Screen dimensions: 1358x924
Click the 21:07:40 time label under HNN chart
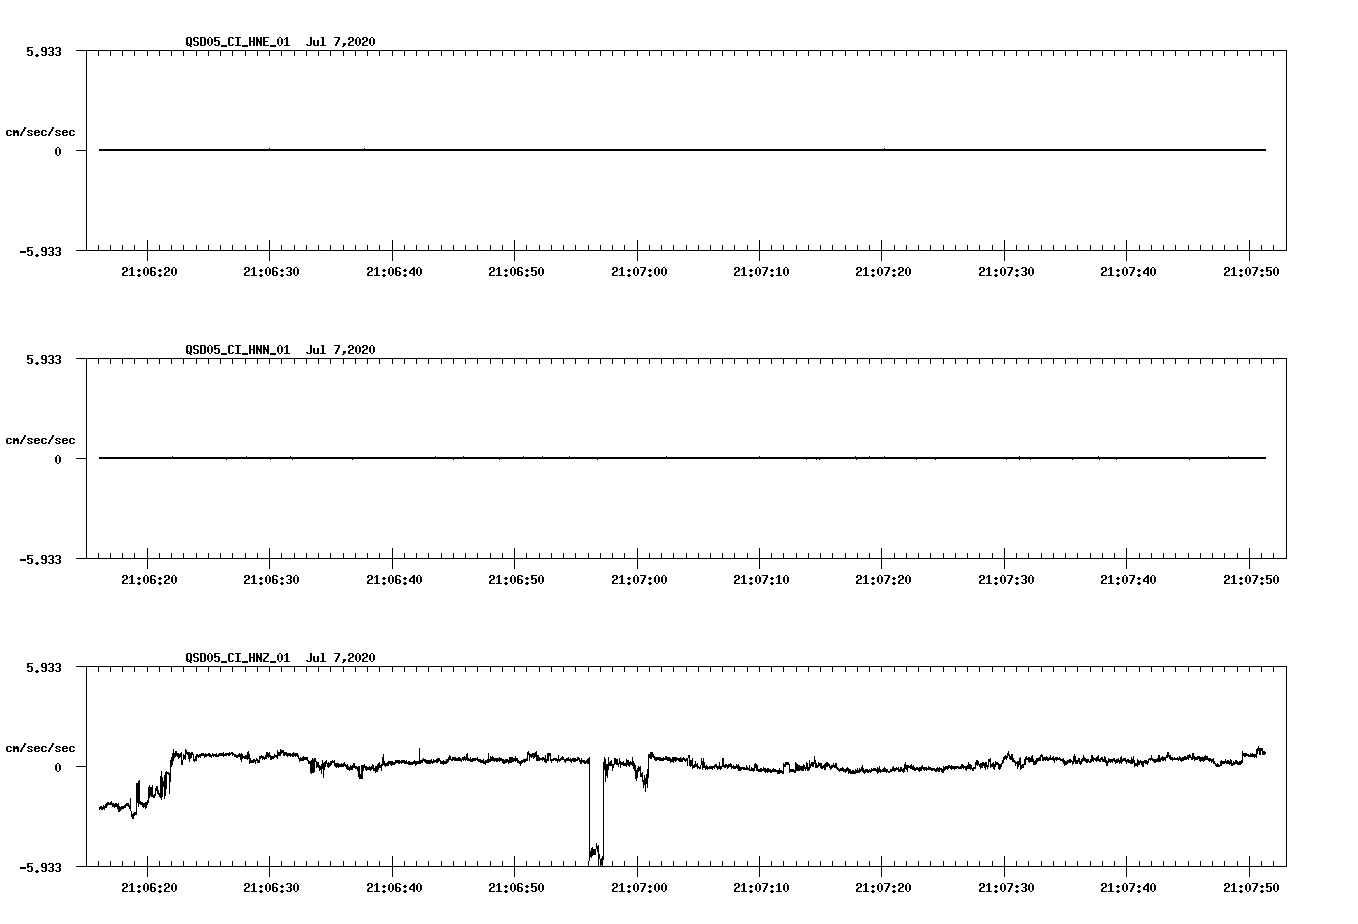(1128, 579)
